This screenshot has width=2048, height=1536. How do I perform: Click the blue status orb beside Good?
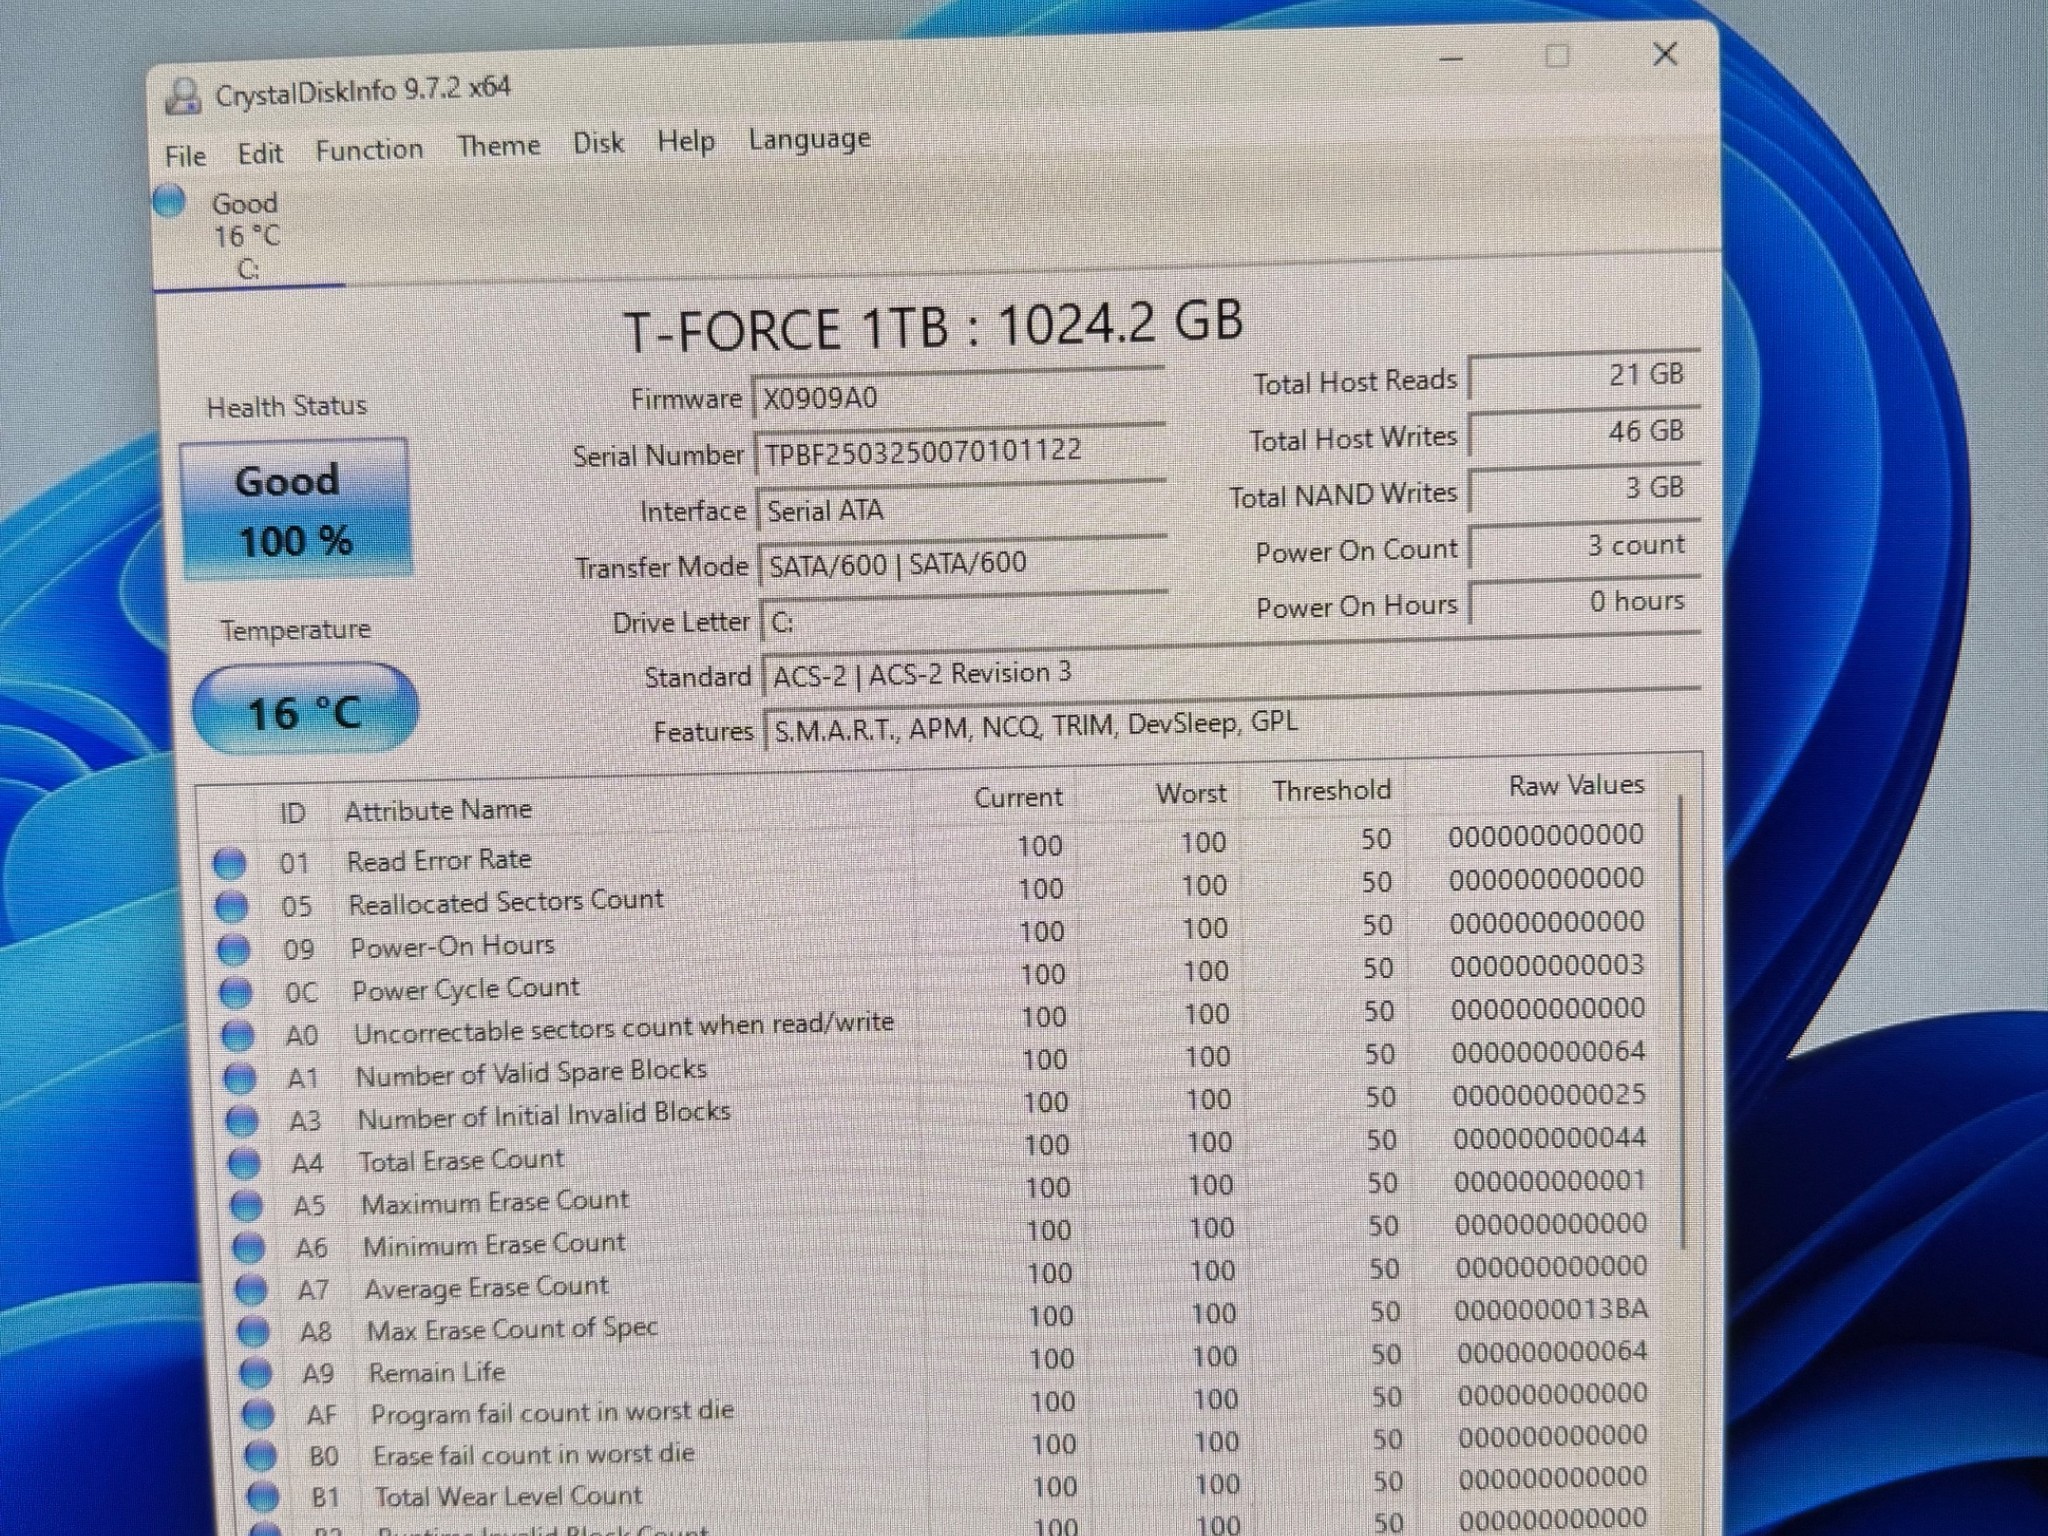[x=170, y=200]
